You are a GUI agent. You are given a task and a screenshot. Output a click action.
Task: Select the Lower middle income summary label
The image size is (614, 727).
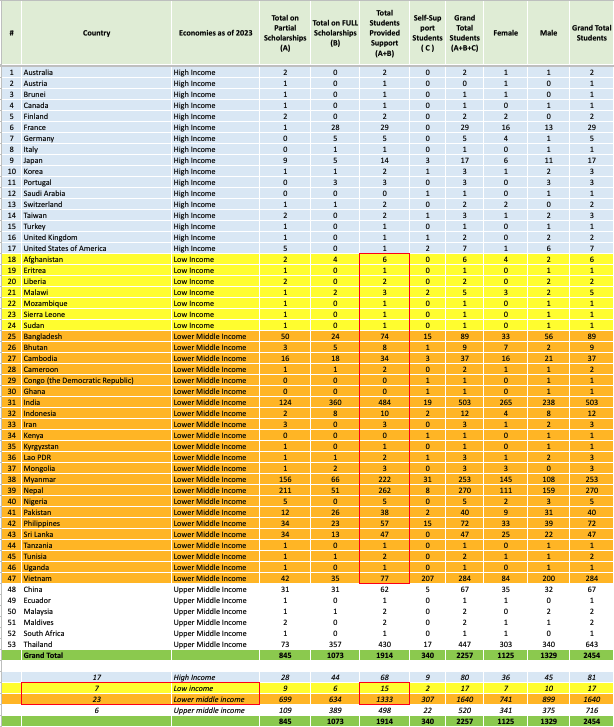215,700
